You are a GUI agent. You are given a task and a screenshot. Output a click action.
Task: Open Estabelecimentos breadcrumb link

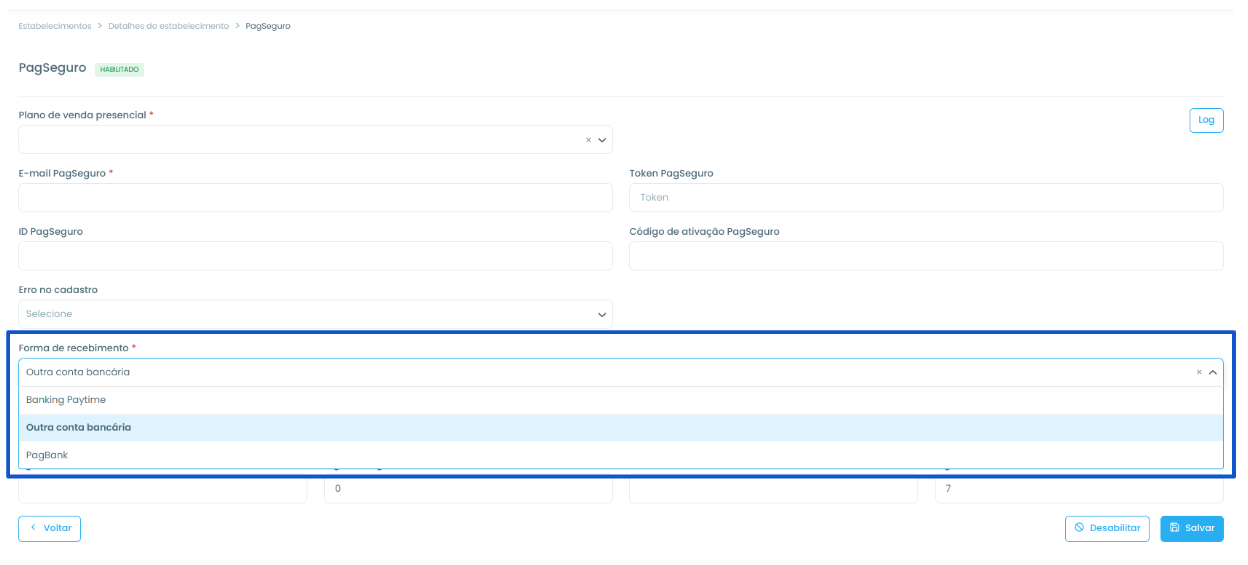click(x=55, y=26)
